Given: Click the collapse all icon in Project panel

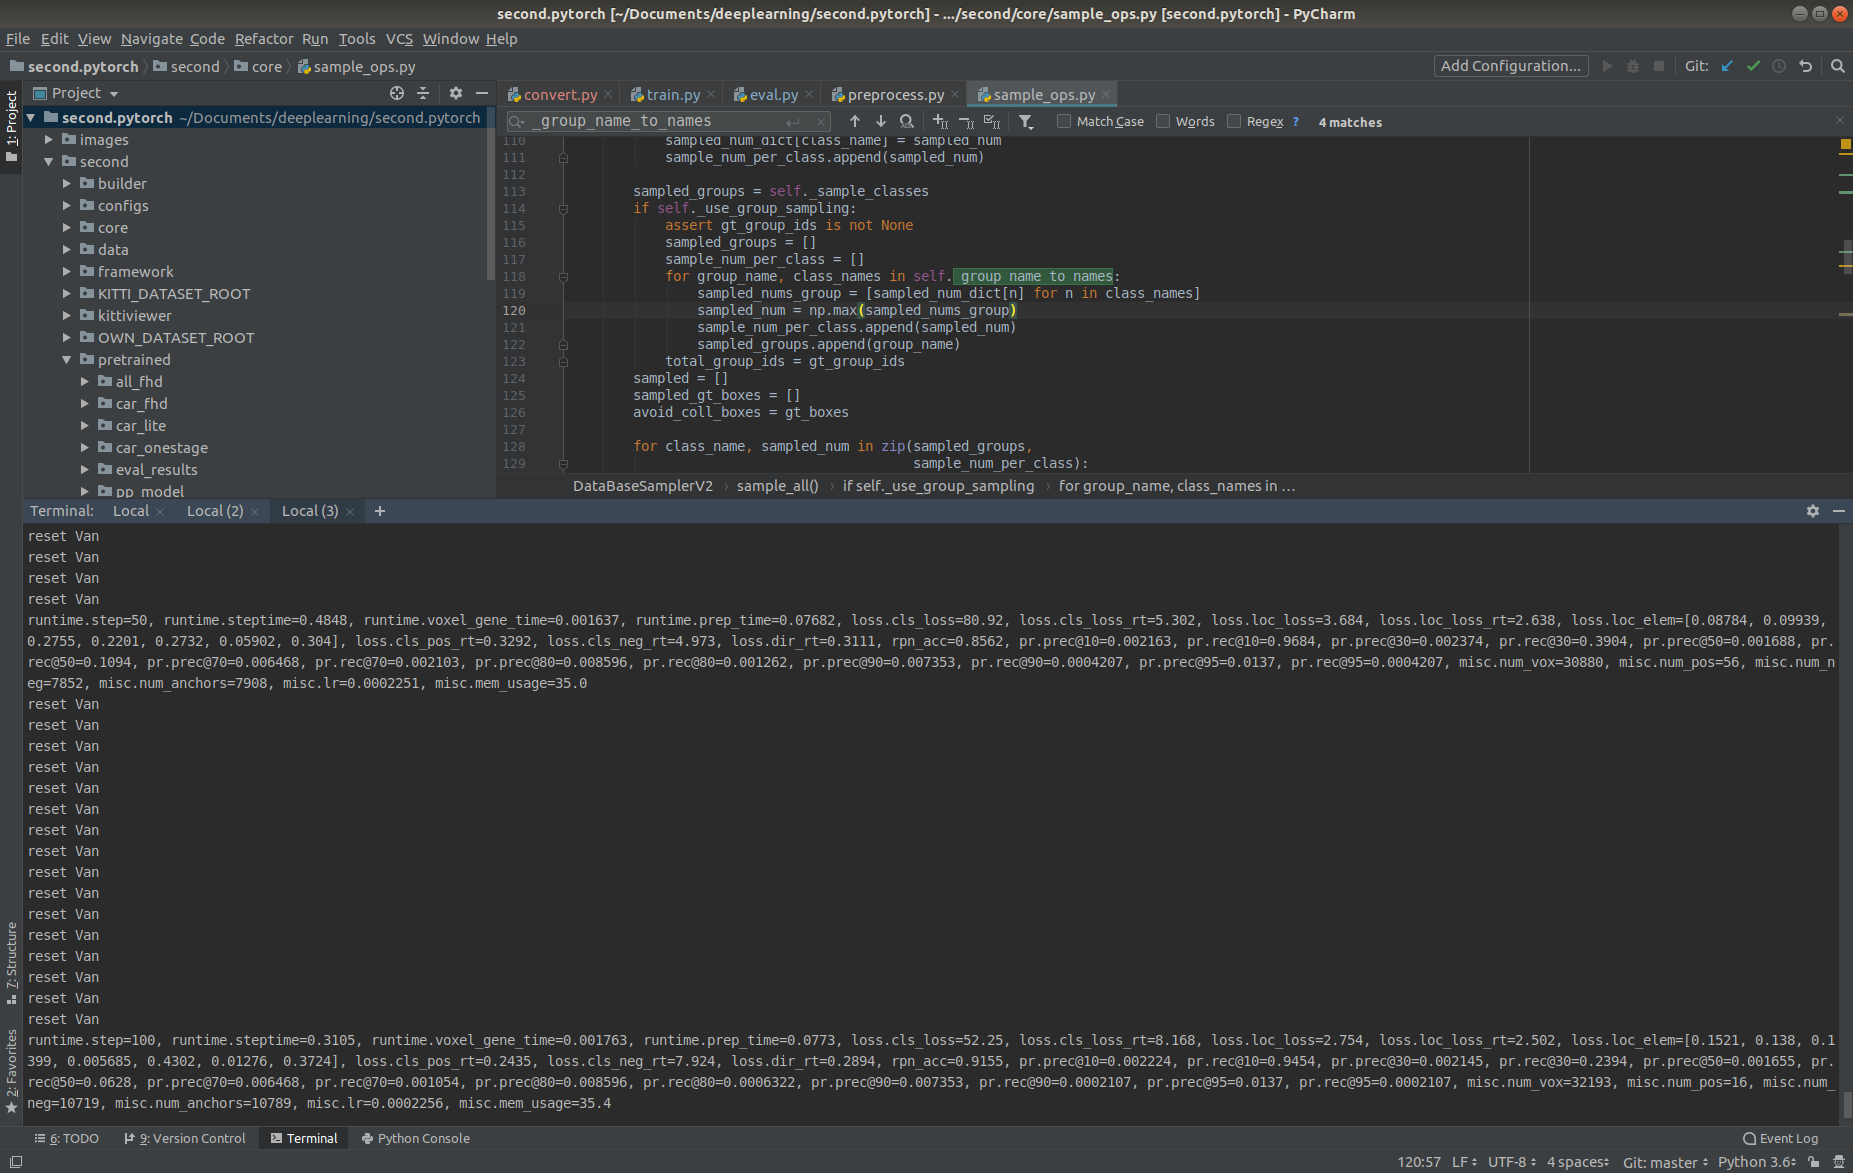Looking at the screenshot, I should click(423, 93).
